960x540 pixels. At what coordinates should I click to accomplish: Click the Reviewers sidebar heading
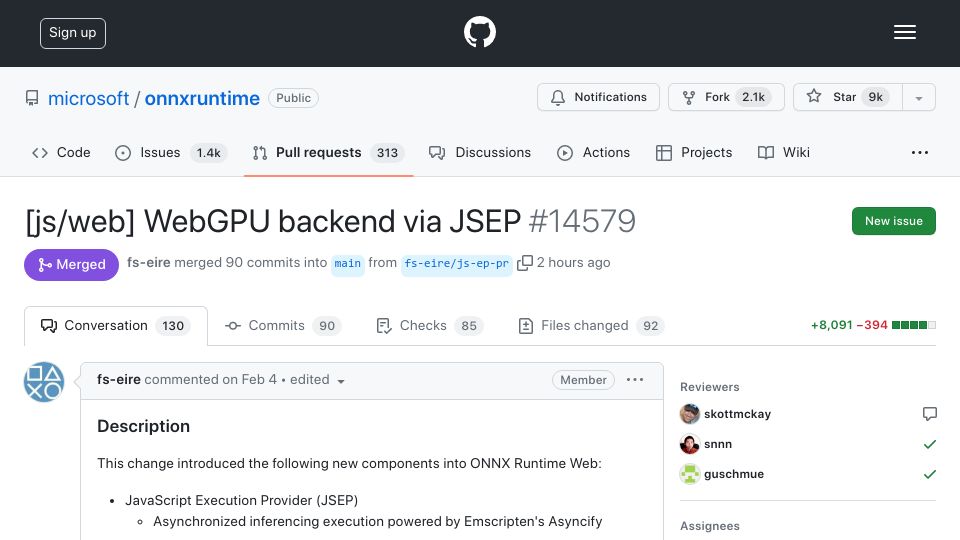click(x=710, y=387)
